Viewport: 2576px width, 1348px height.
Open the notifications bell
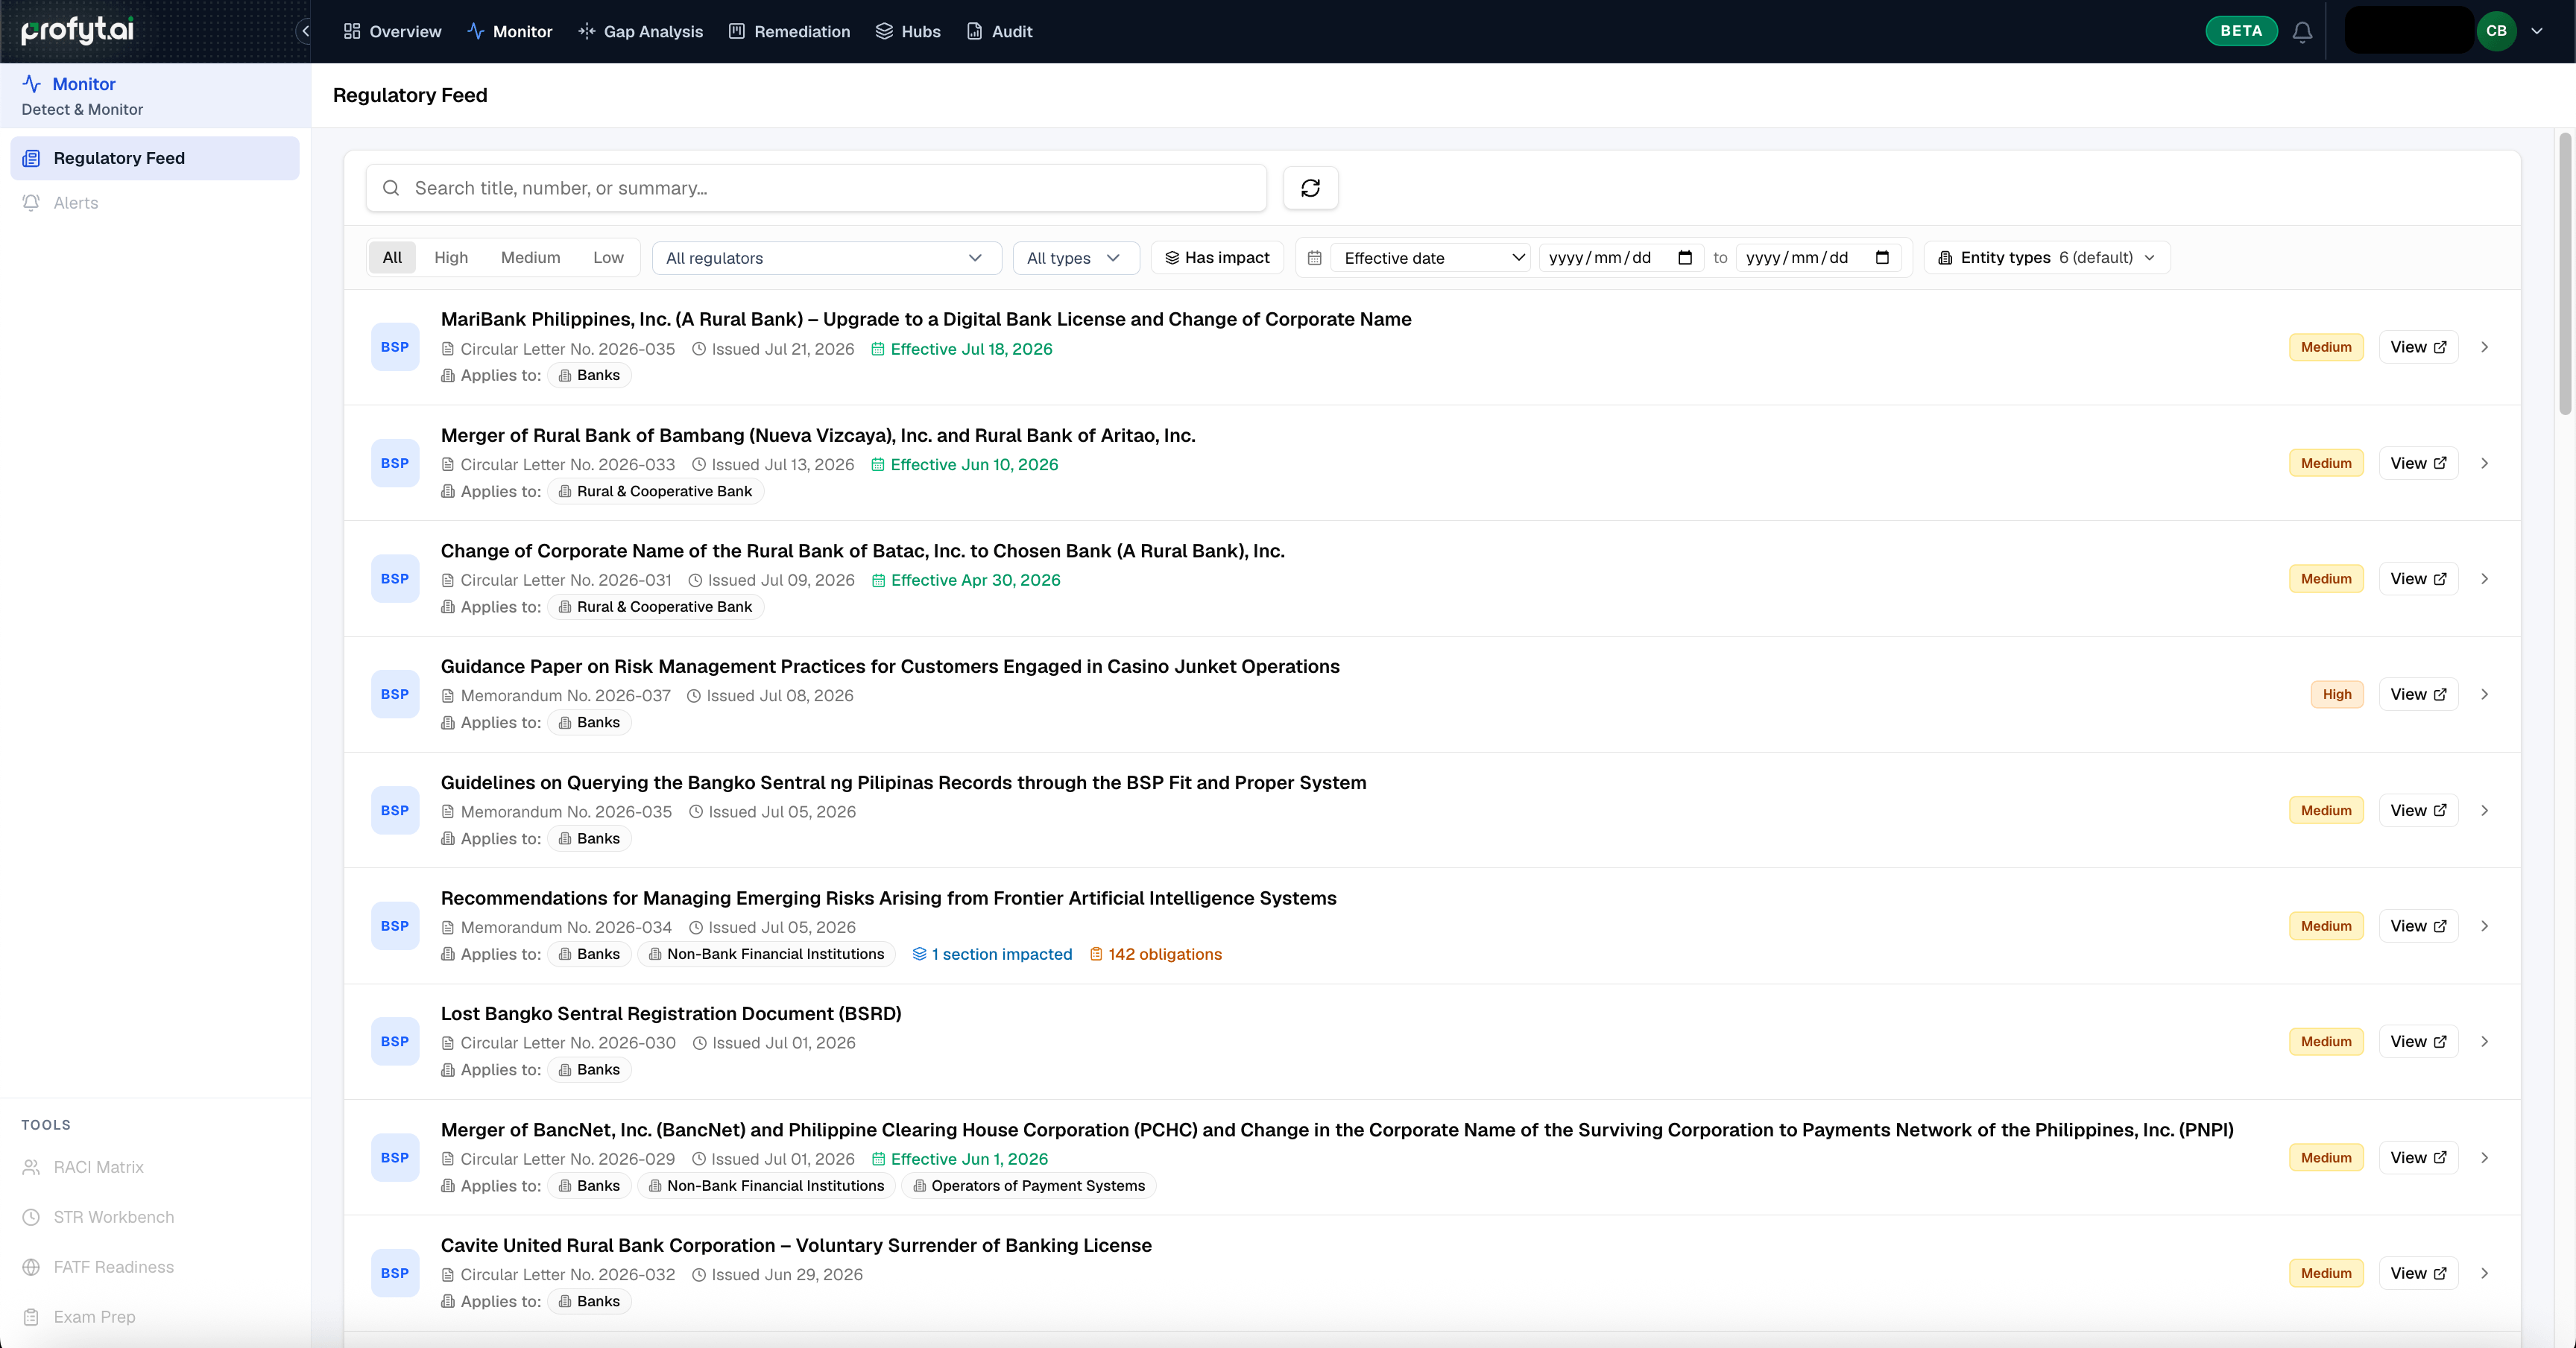2302,31
